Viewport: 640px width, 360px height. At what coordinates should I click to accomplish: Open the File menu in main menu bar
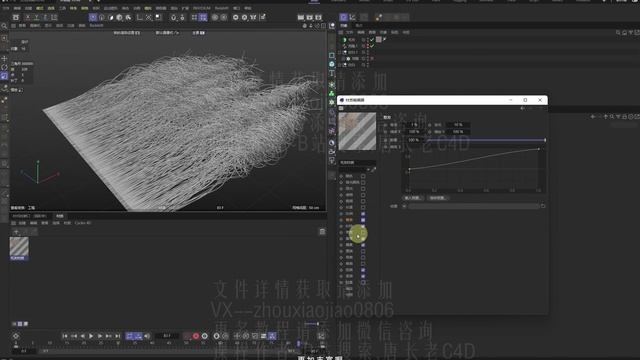6,8
